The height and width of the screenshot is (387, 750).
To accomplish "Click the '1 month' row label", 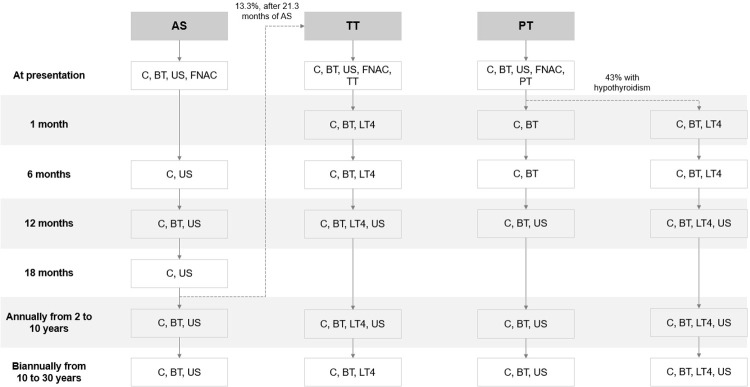I will [48, 124].
